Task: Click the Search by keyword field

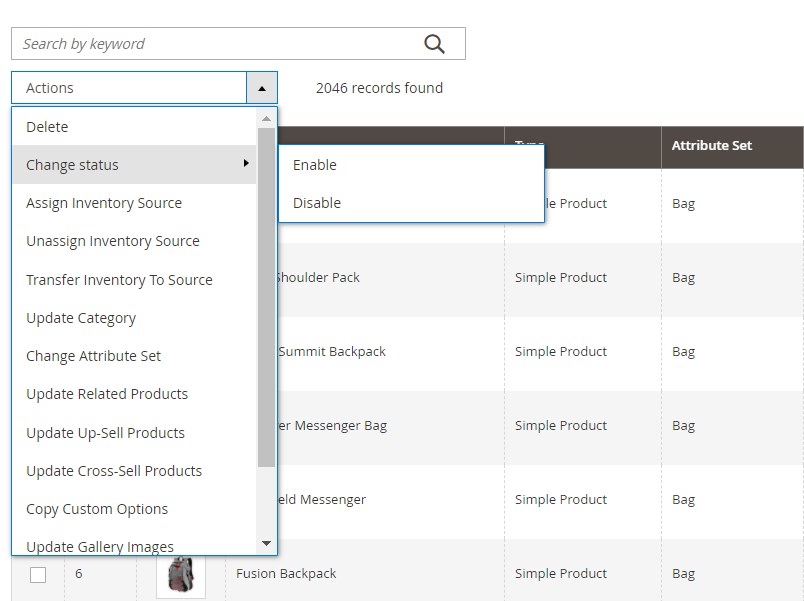Action: click(215, 43)
